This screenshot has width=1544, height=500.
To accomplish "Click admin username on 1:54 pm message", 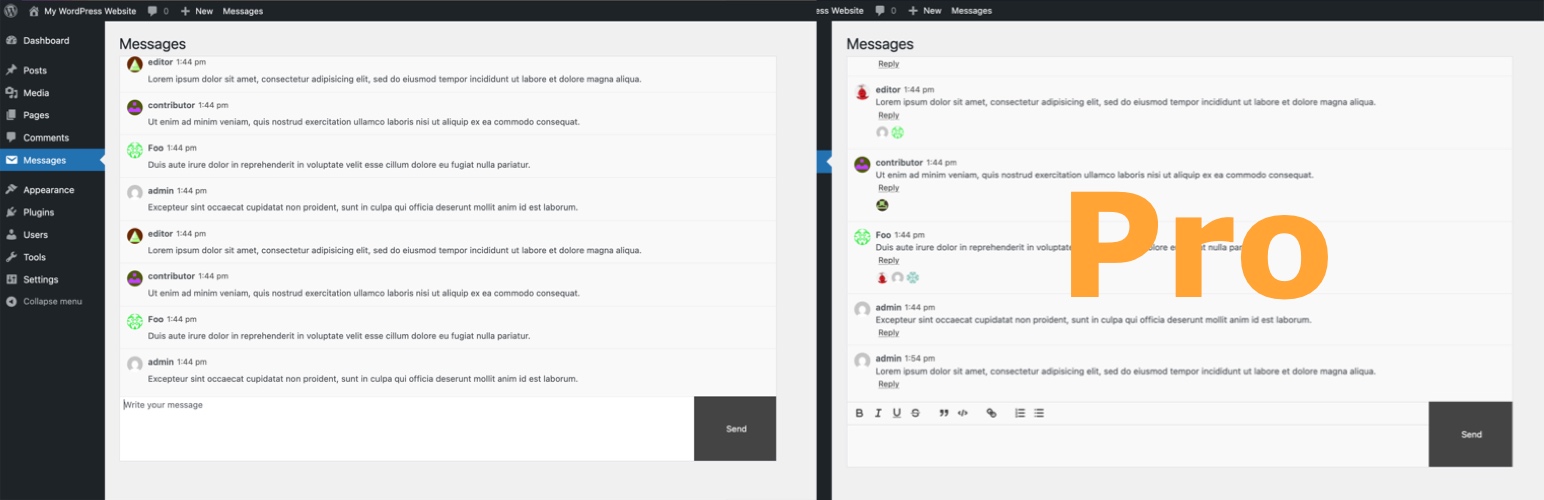I will click(x=888, y=358).
